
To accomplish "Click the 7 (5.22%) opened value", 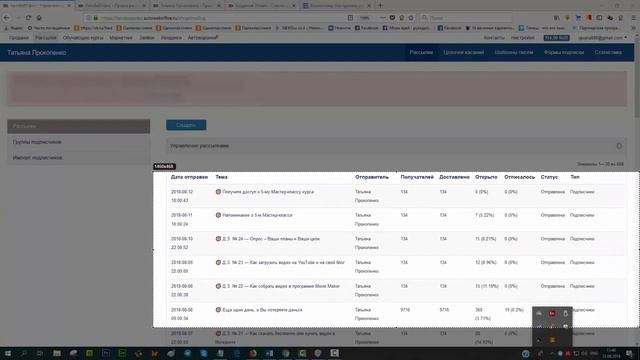I will [x=484, y=215].
